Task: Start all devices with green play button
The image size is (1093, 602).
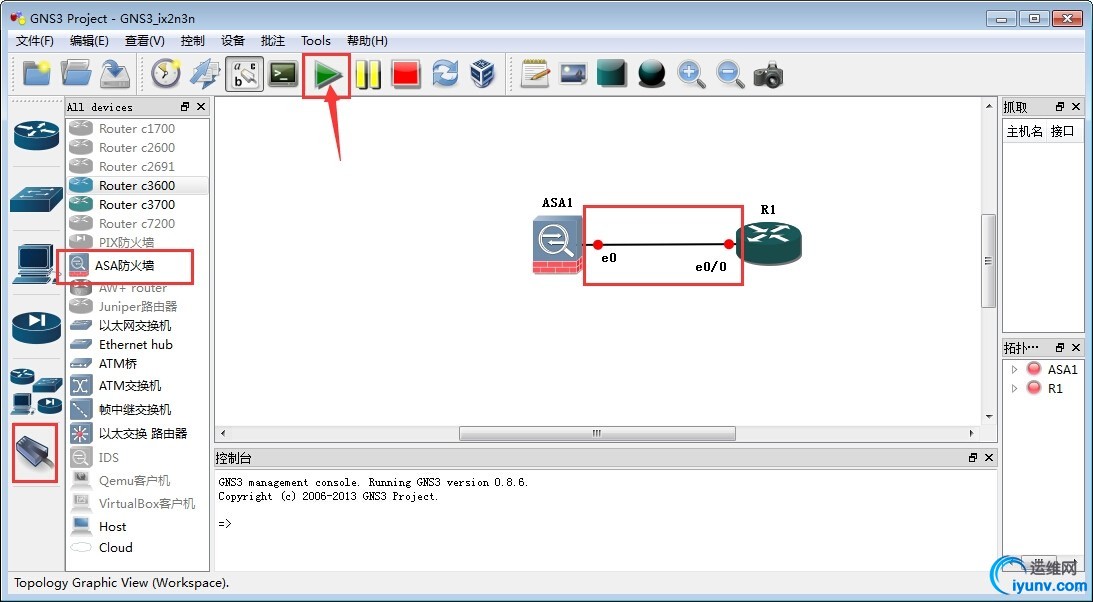Action: pos(326,75)
